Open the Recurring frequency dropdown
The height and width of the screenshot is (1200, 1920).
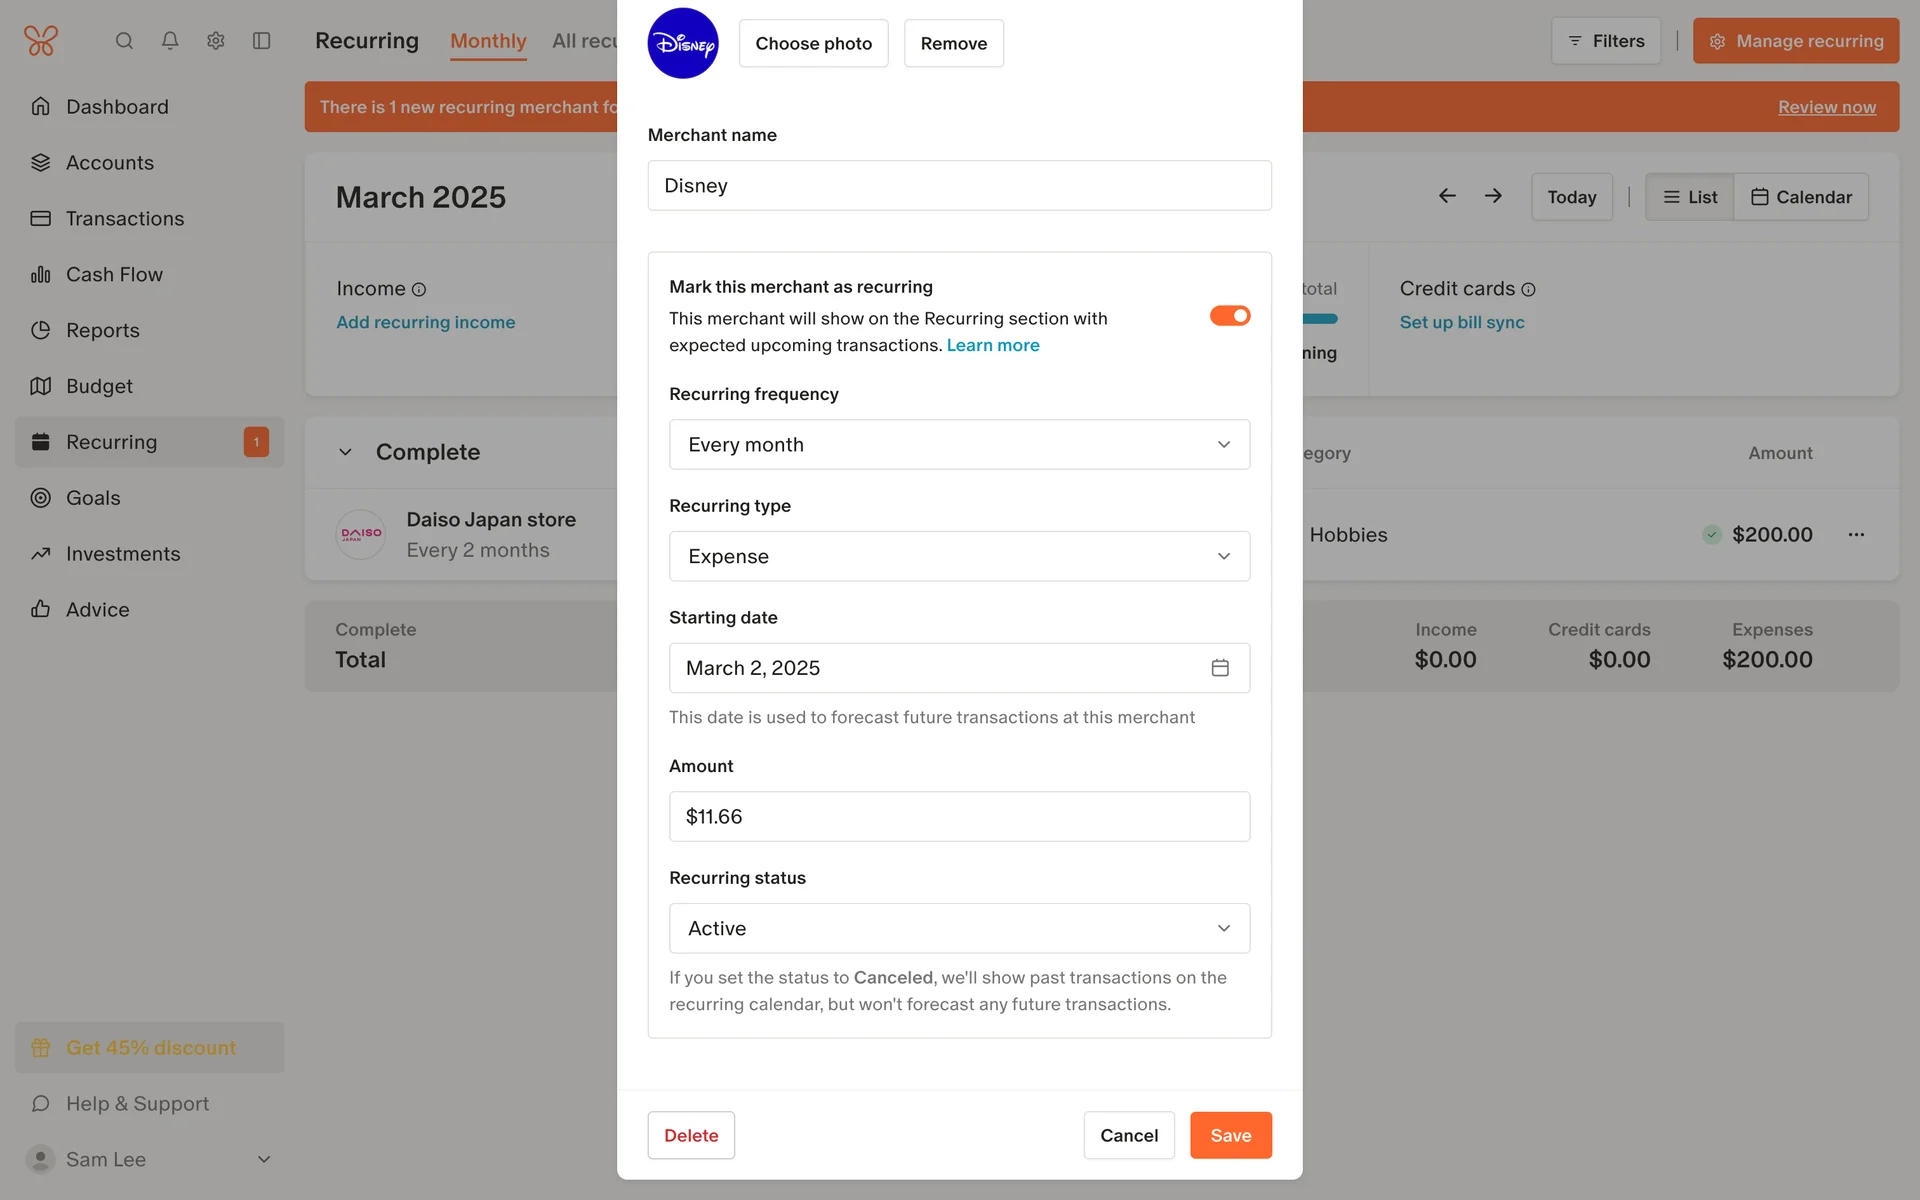point(959,445)
